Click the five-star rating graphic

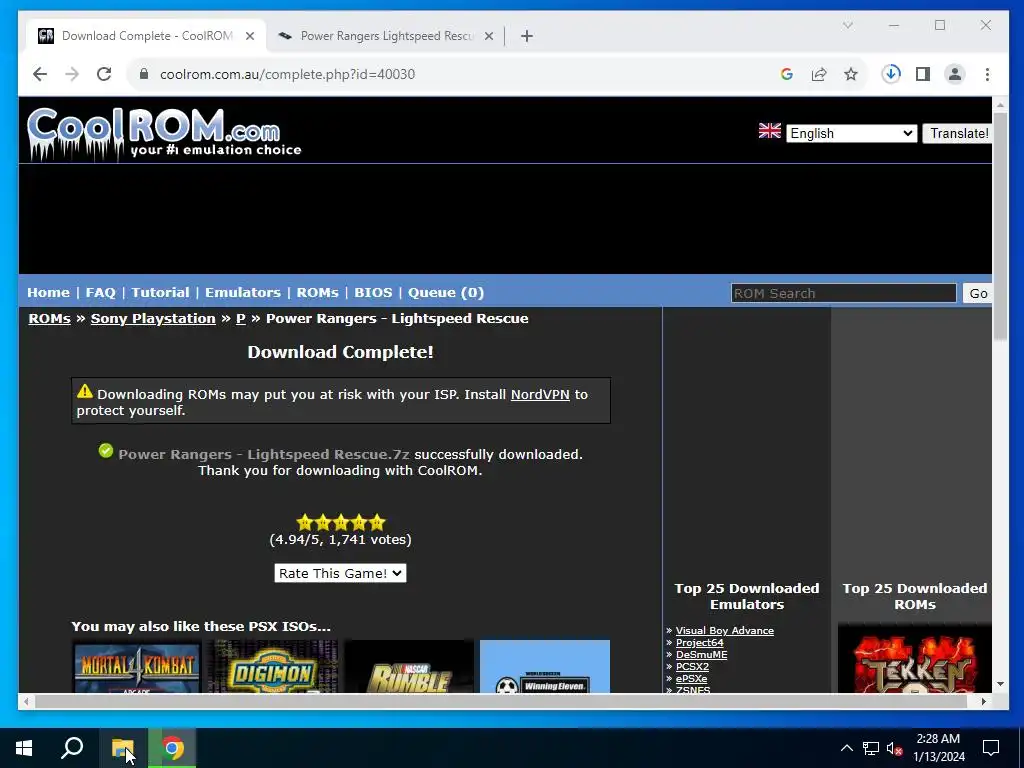[x=341, y=522]
